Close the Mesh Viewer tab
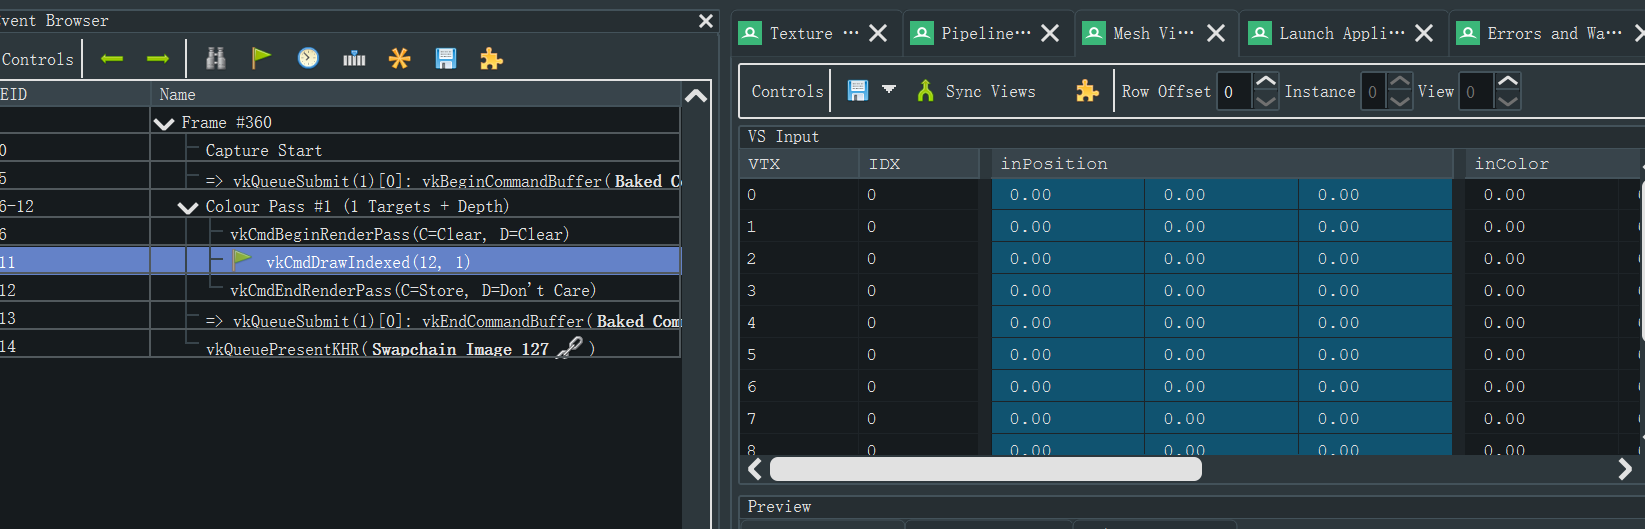This screenshot has width=1645, height=529. pos(1216,33)
